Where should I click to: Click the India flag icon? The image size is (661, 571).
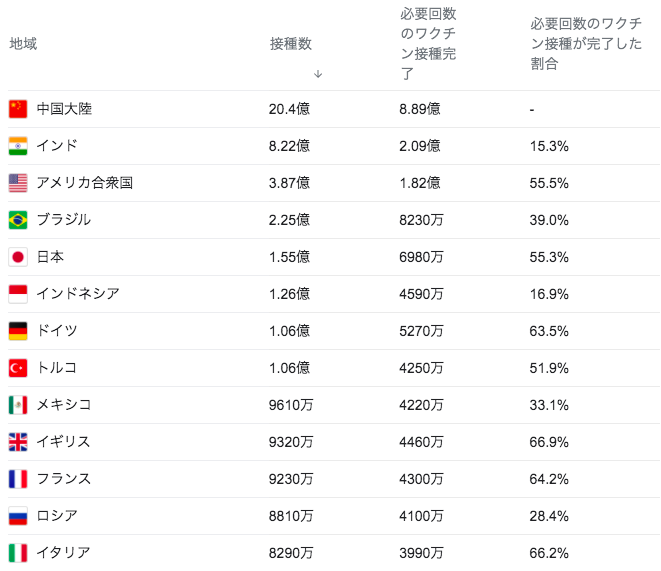[x=18, y=146]
